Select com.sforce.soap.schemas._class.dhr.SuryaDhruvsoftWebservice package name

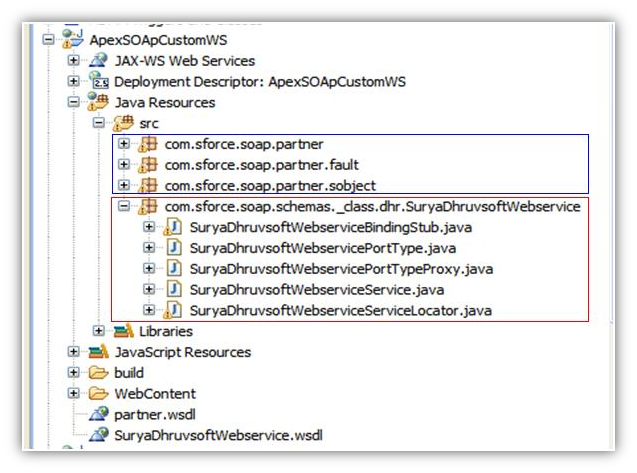pos(373,207)
